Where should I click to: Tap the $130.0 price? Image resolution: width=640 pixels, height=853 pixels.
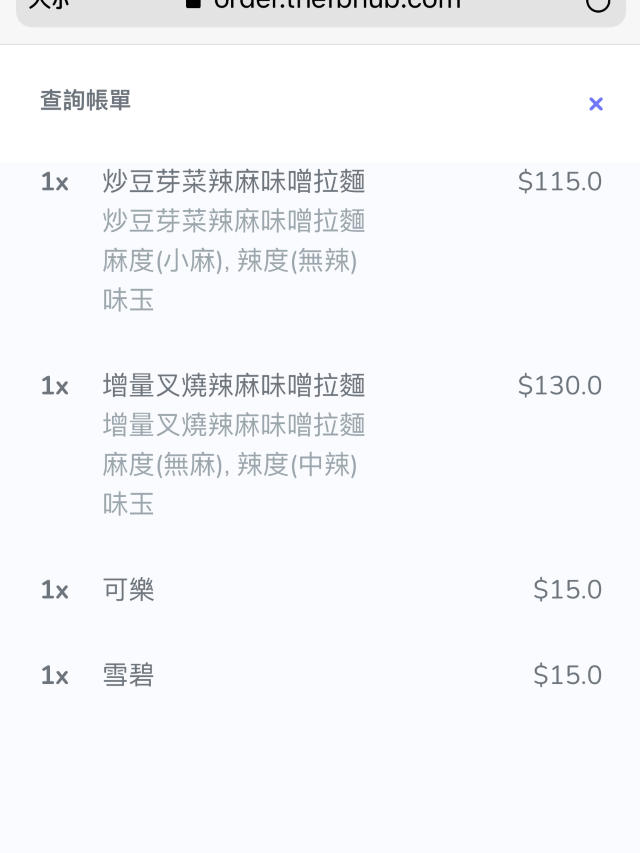point(559,386)
